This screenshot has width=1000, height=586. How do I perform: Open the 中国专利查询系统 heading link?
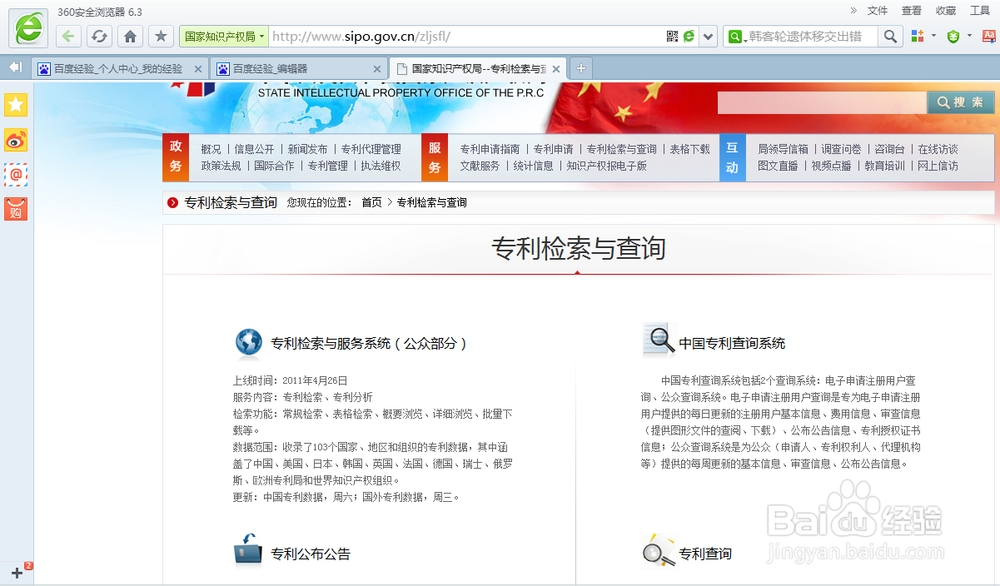(732, 344)
